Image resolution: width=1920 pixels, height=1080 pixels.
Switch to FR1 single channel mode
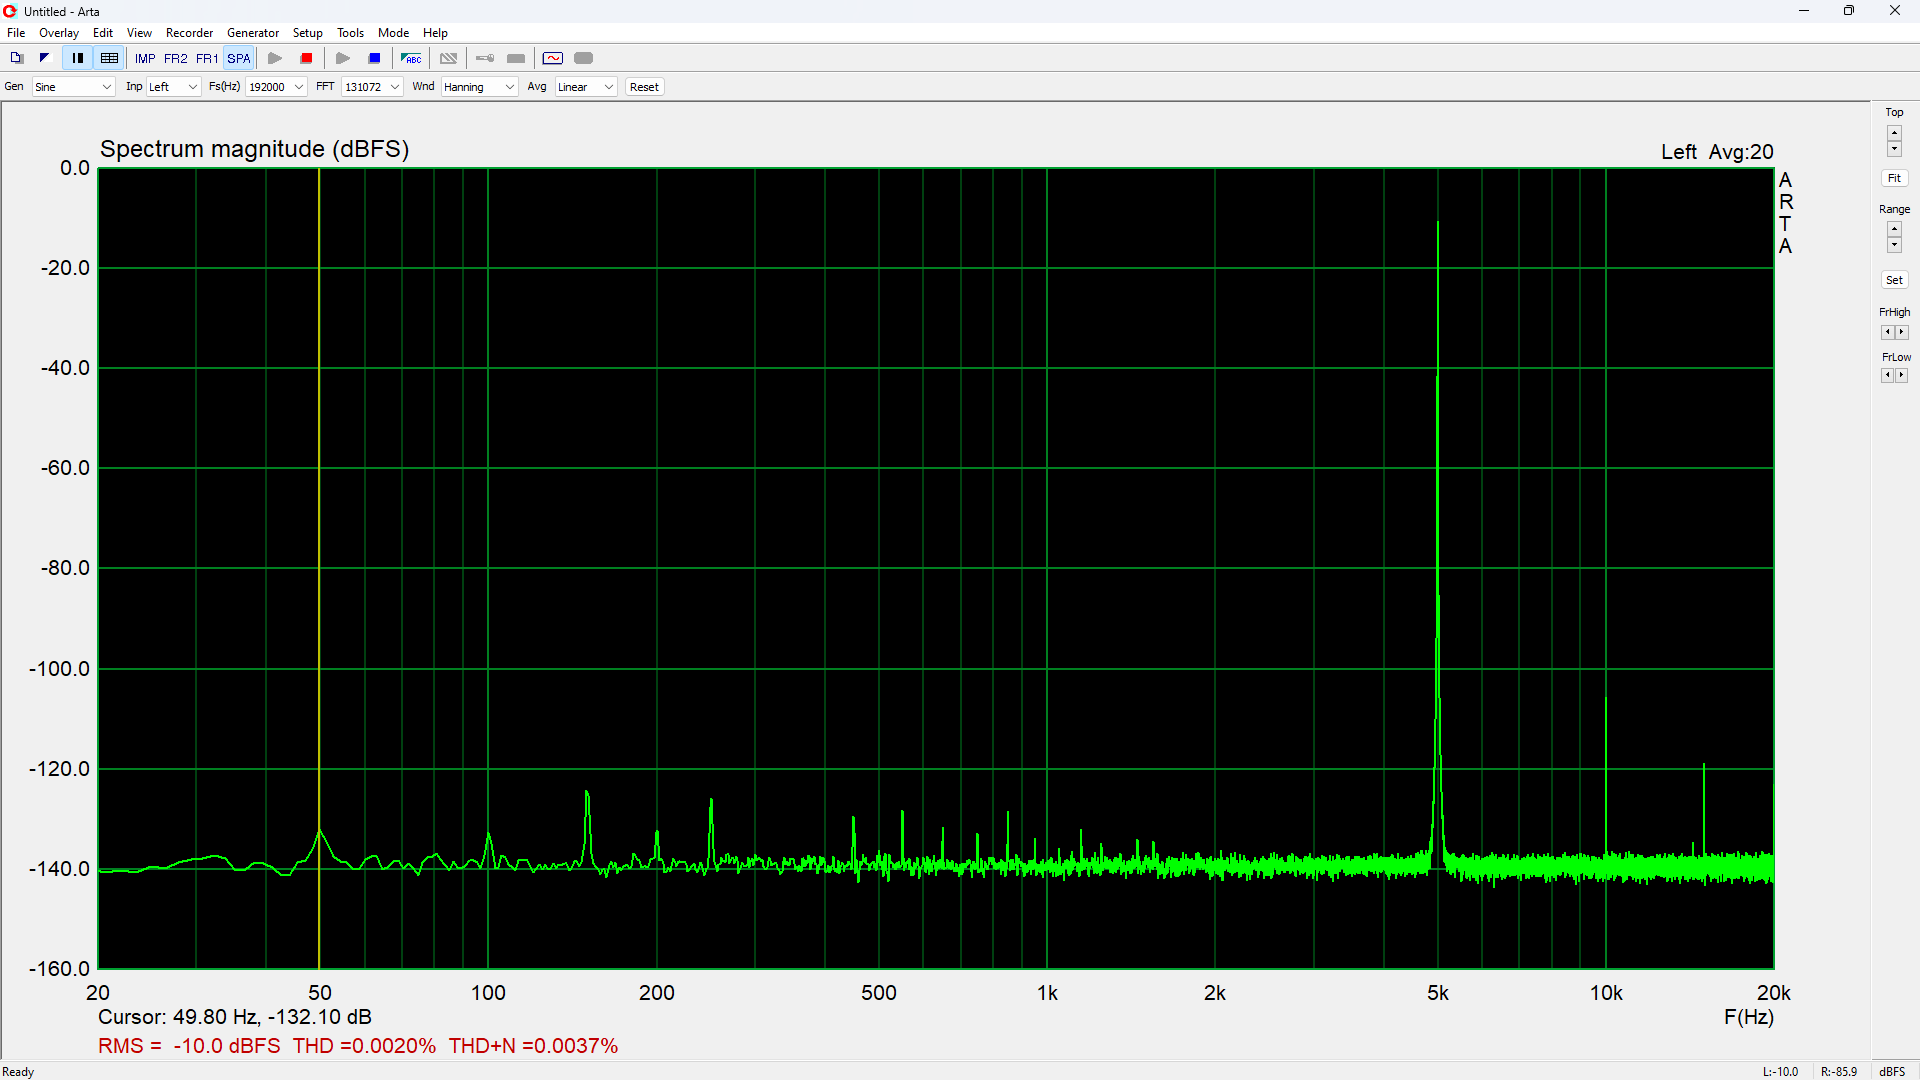tap(207, 58)
